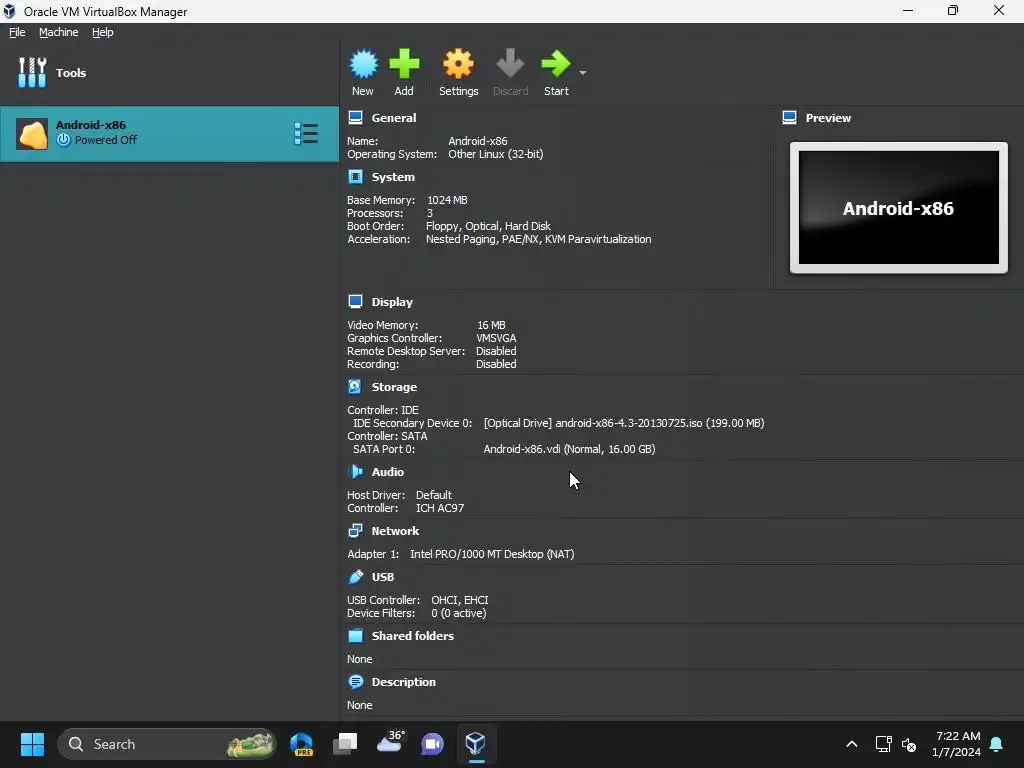Open the Machine menu
The image size is (1024, 768).
pyautogui.click(x=59, y=32)
